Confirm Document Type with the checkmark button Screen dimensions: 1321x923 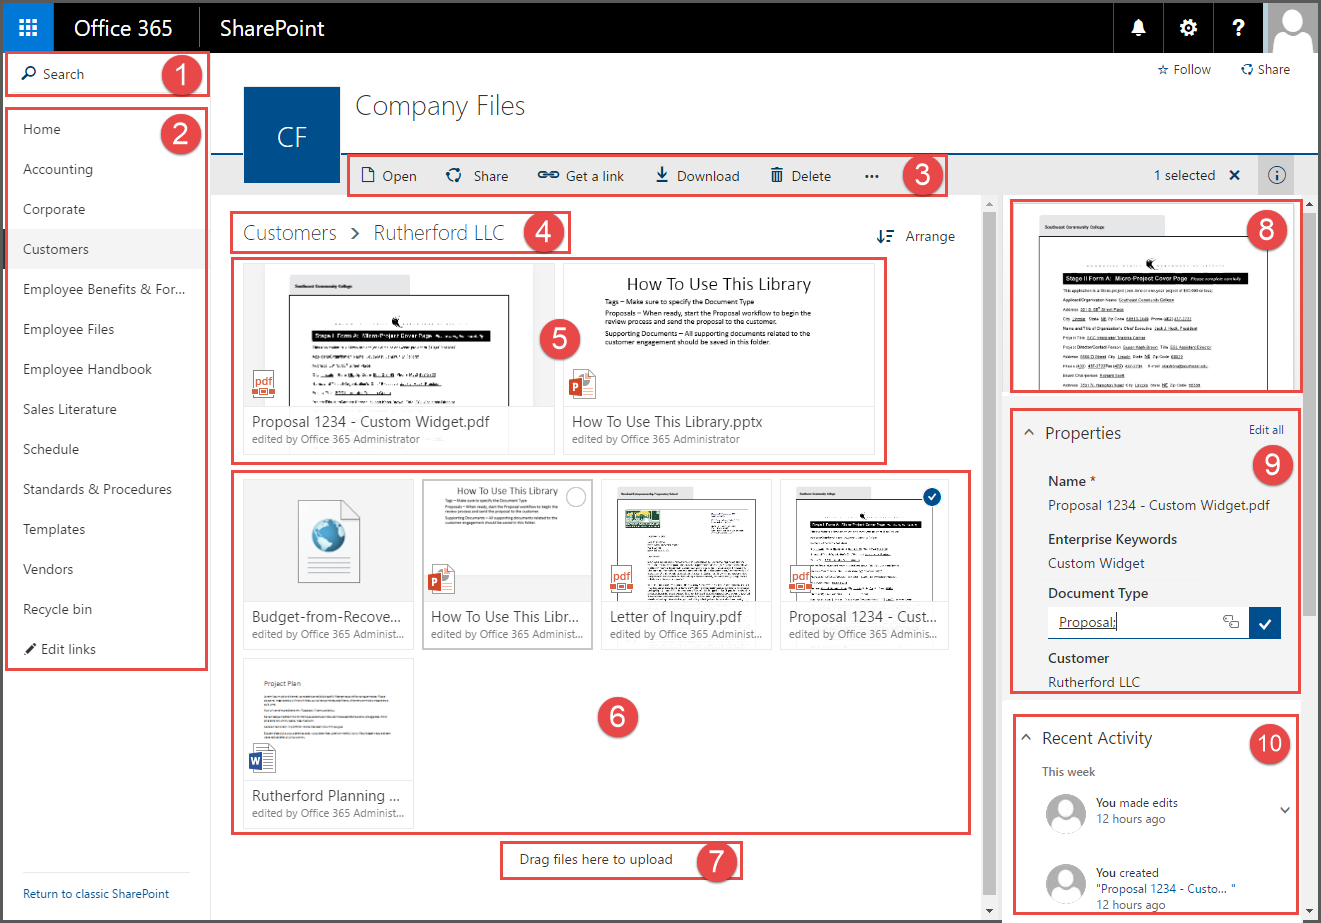1265,623
